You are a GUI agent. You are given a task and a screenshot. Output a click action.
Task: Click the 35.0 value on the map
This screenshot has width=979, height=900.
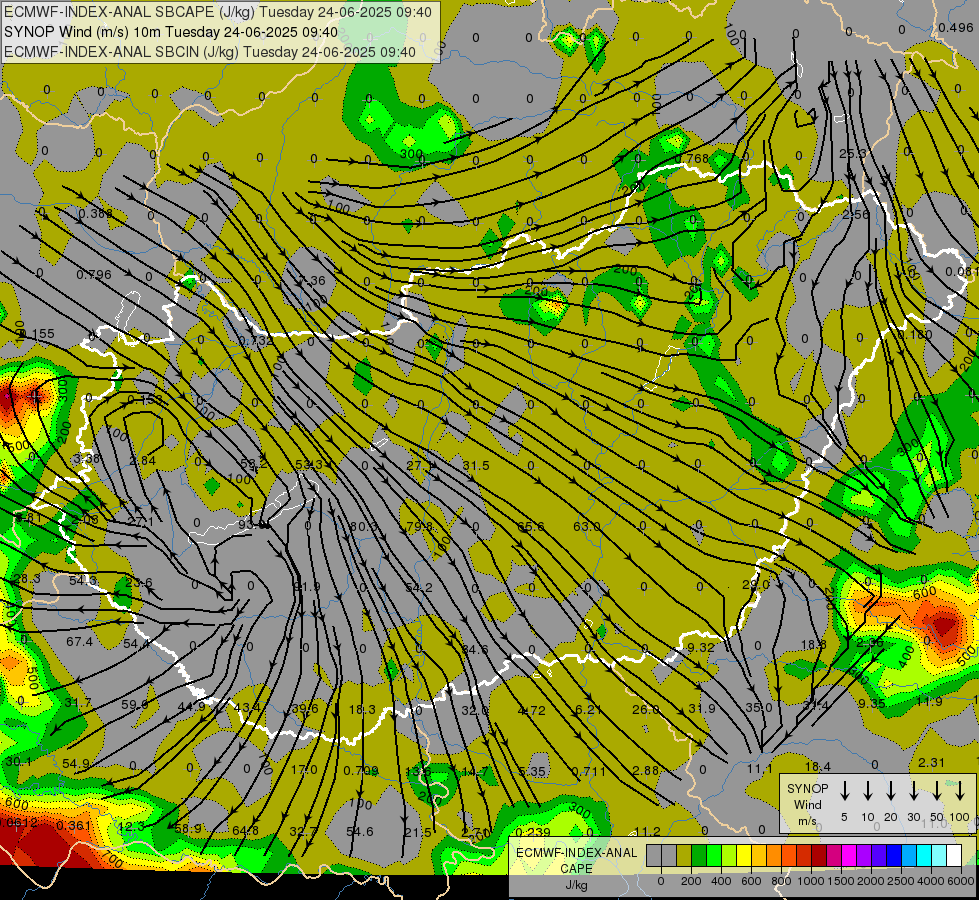[759, 708]
